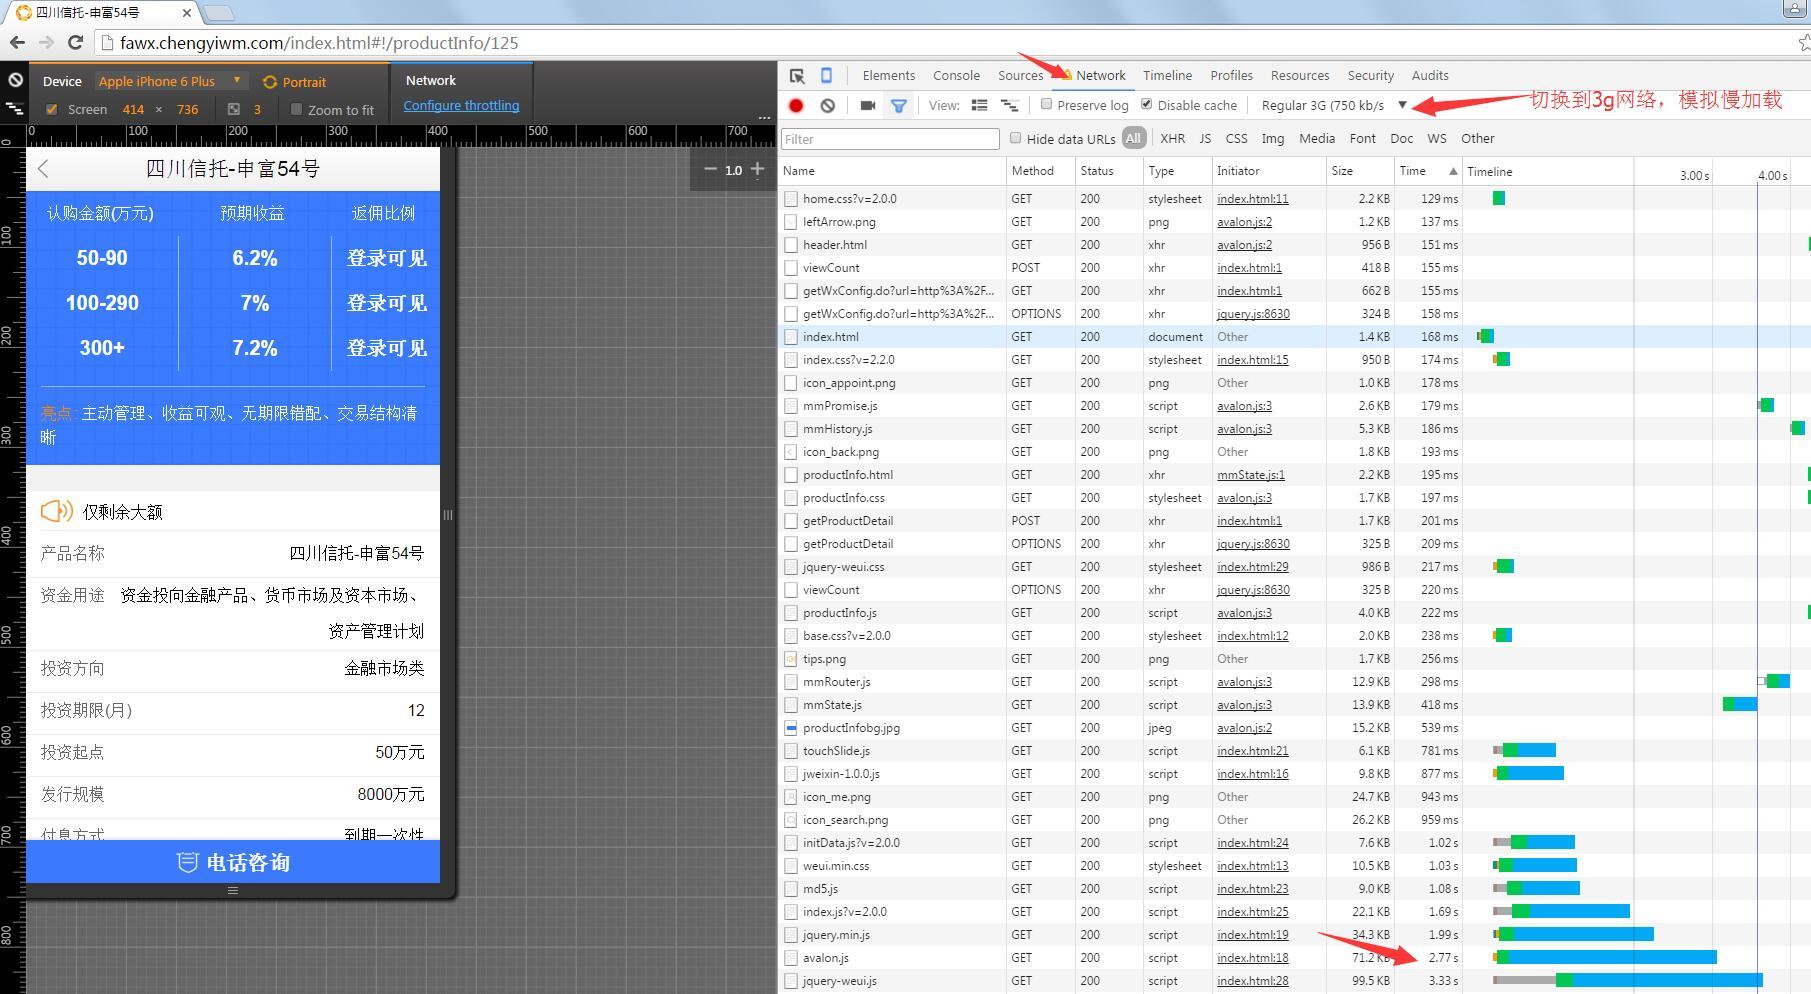
Task: Click the device toolbar more options dots
Action: pyautogui.click(x=764, y=117)
